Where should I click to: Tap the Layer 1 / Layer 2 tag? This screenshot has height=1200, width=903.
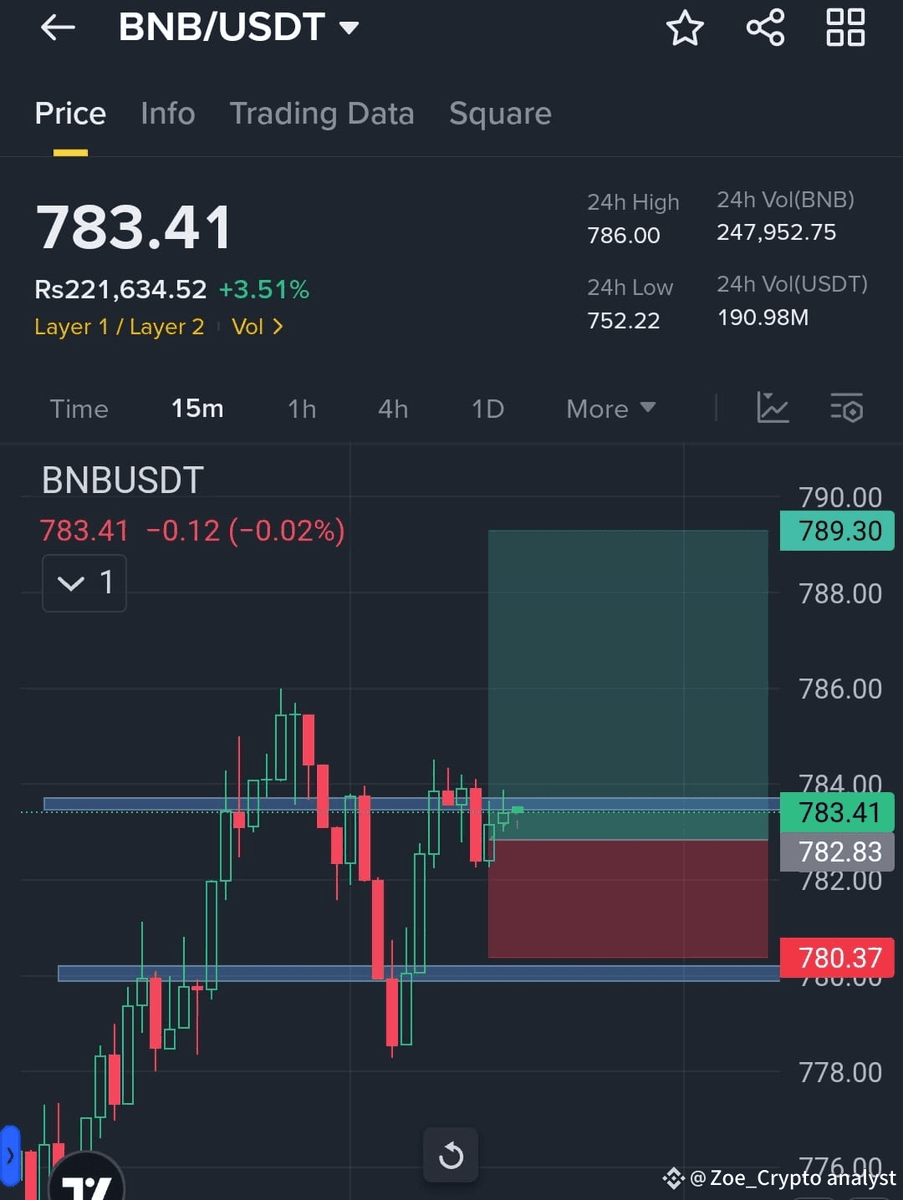[x=119, y=327]
